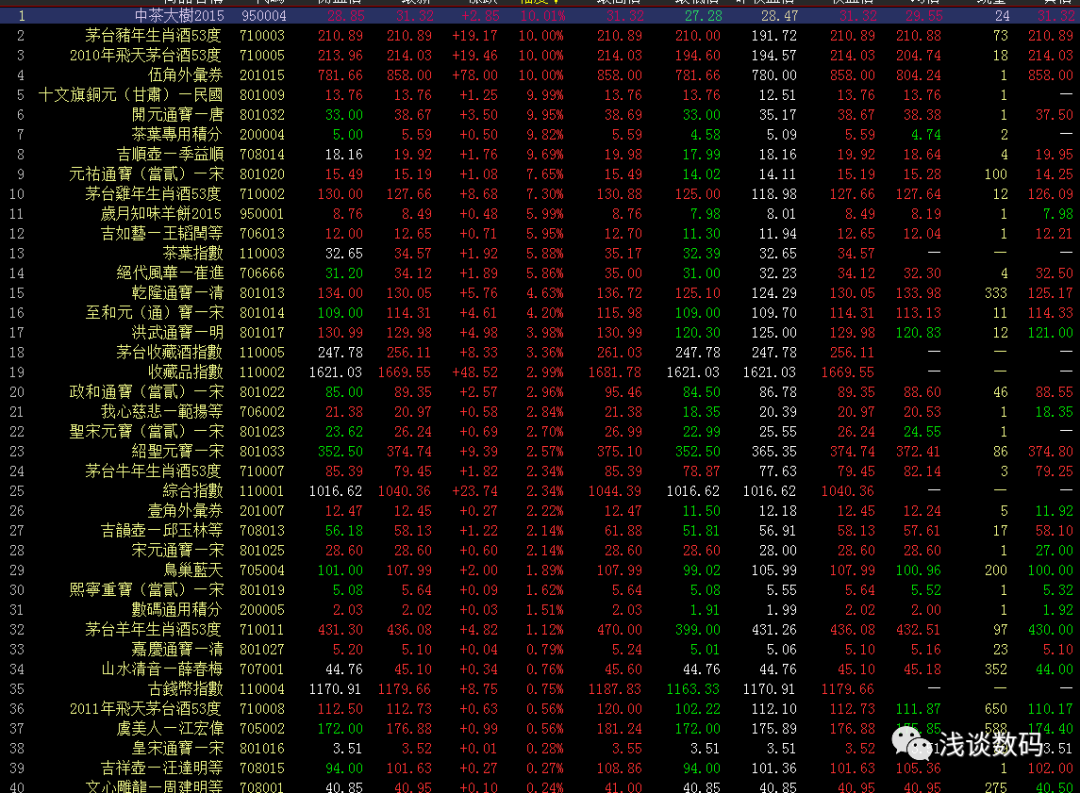
Task: Click the 收藏品指數 row name
Action: 186,372
